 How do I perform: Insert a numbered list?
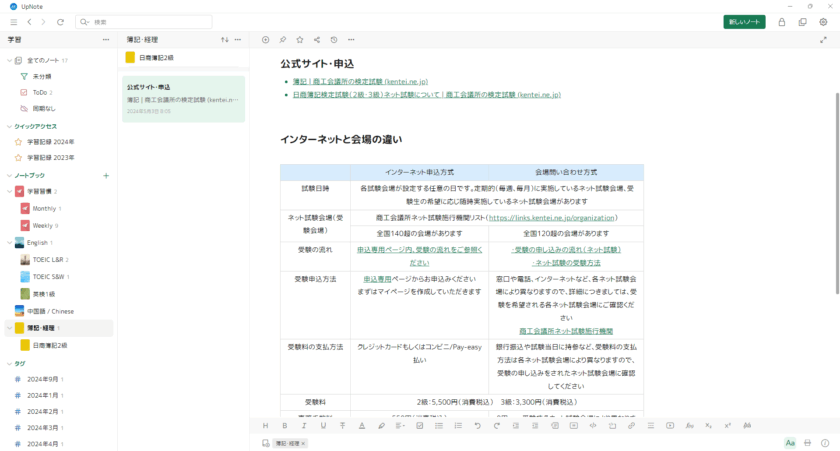pyautogui.click(x=458, y=426)
